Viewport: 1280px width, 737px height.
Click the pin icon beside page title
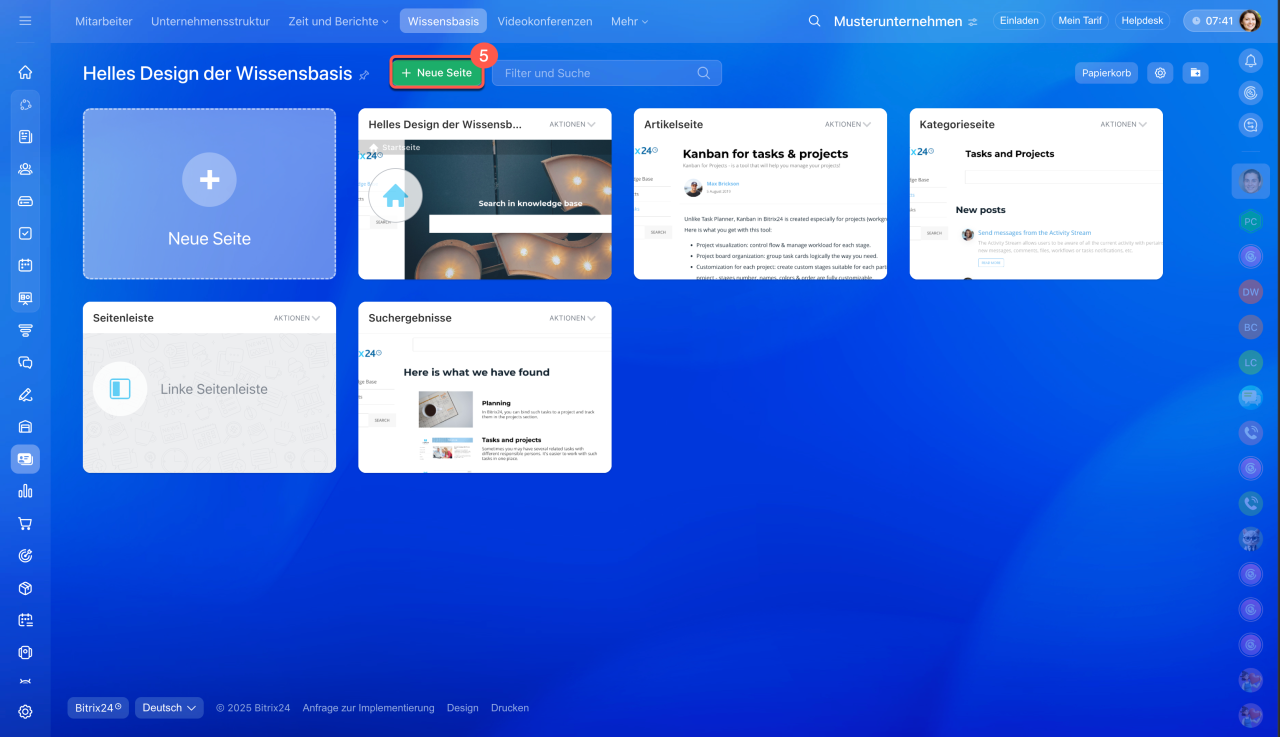364,75
